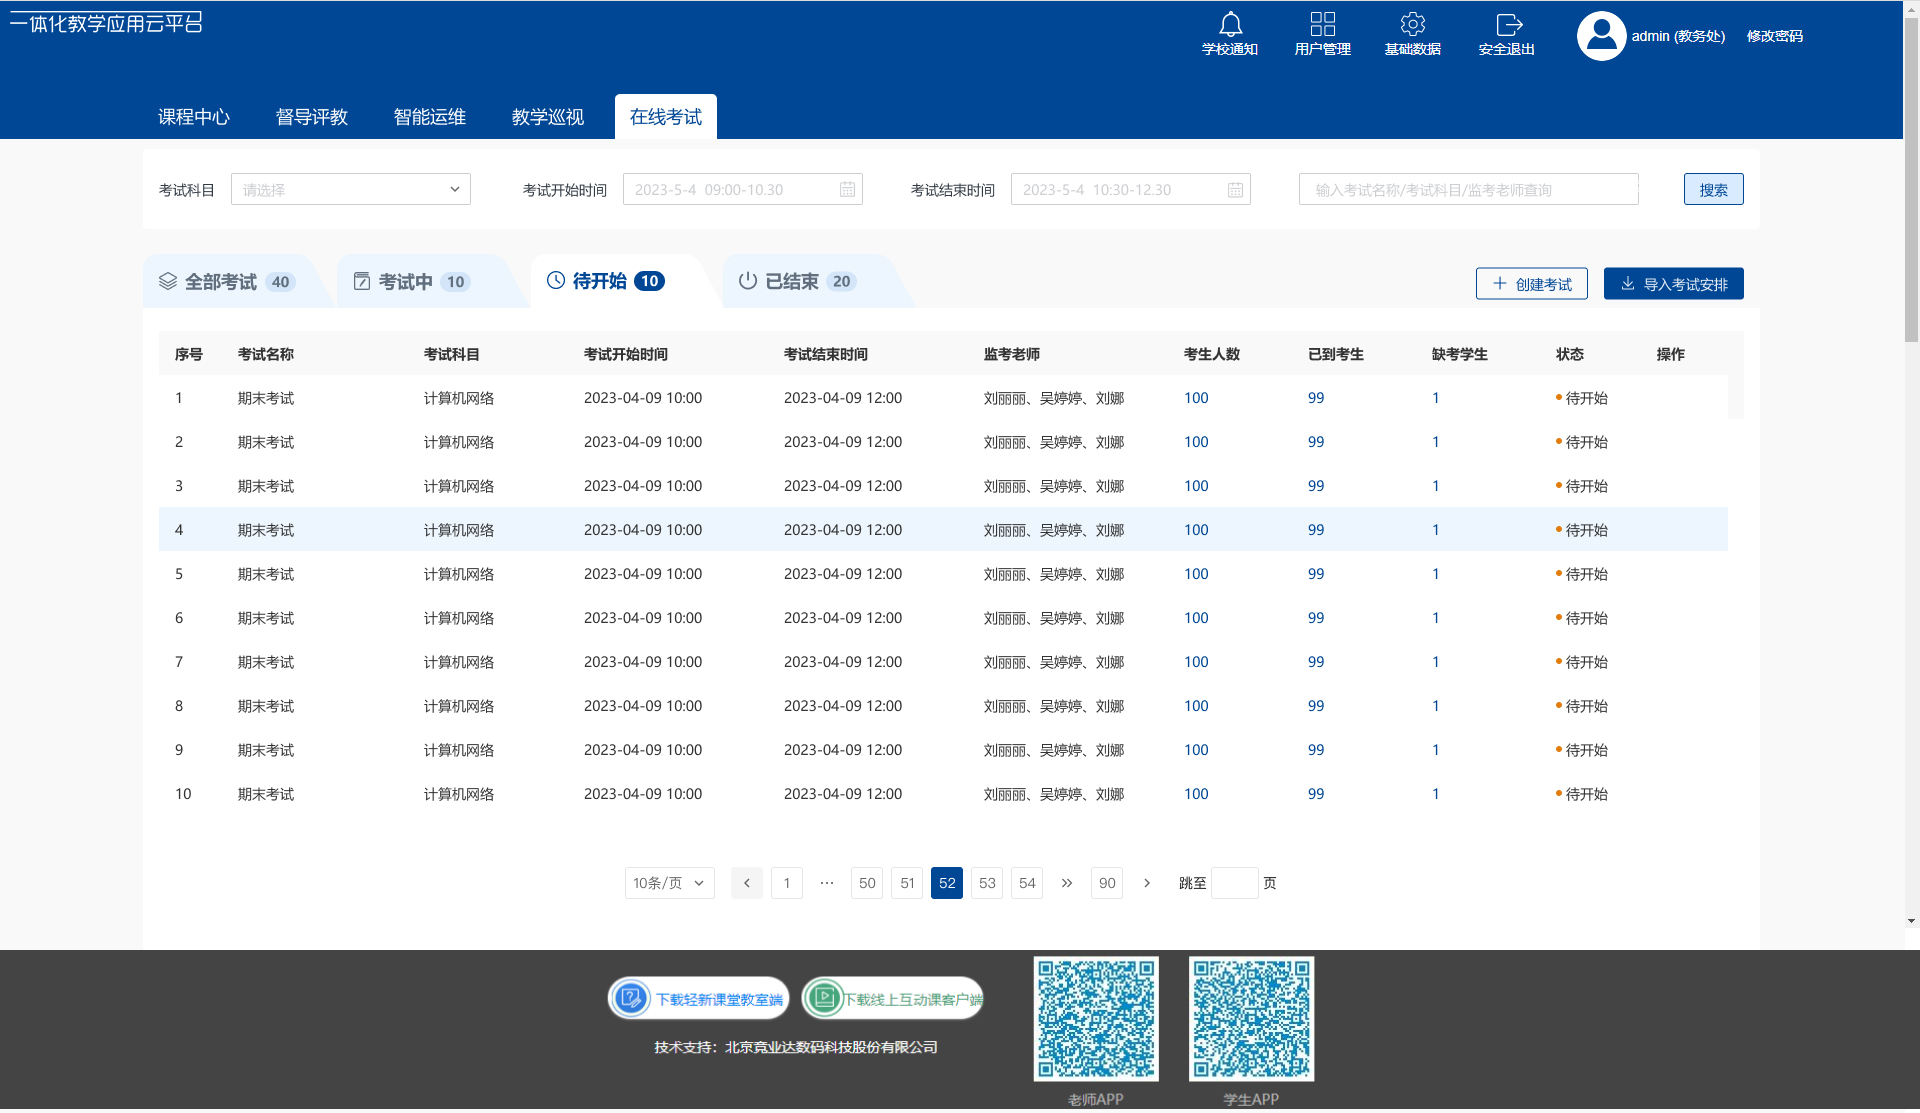
Task: Go to previous page arrow
Action: (747, 883)
